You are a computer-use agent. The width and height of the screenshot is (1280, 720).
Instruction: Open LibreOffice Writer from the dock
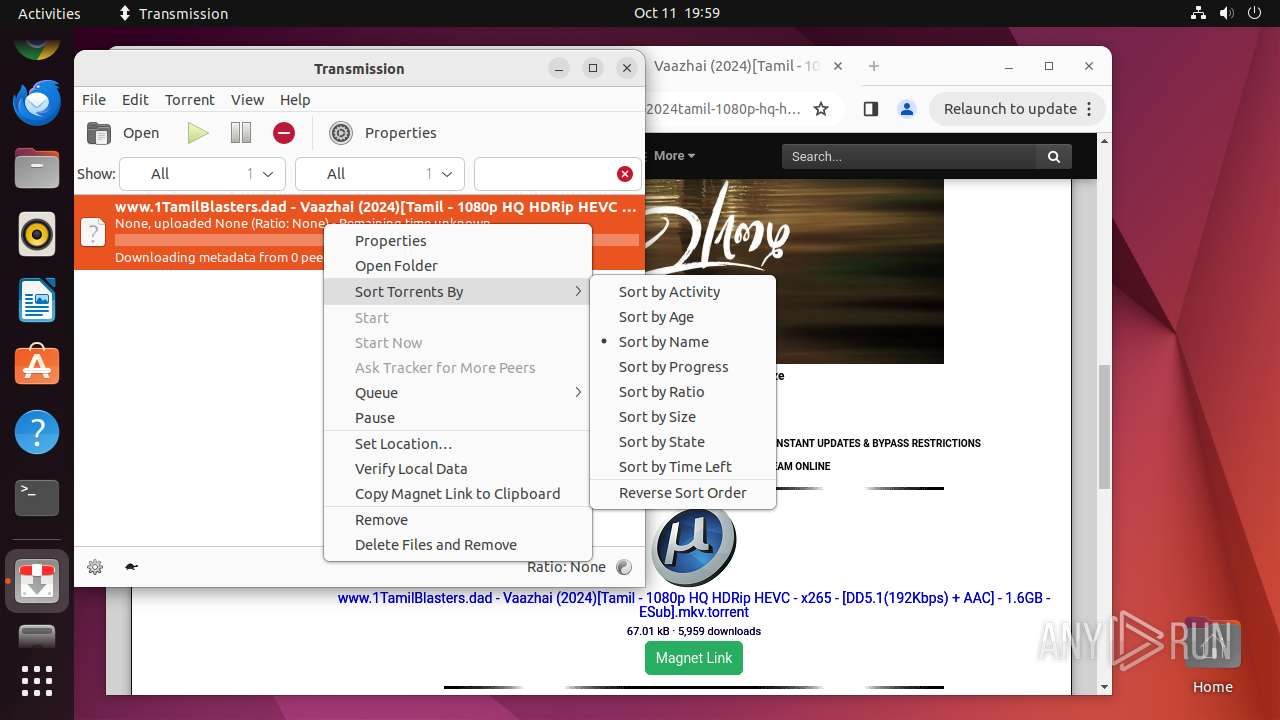(37, 300)
